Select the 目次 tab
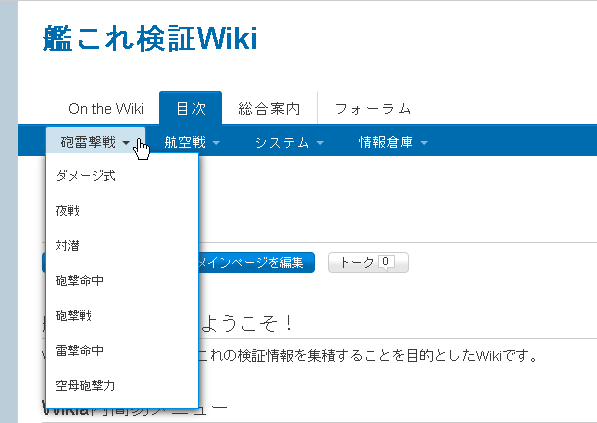597x423 pixels. click(x=190, y=109)
